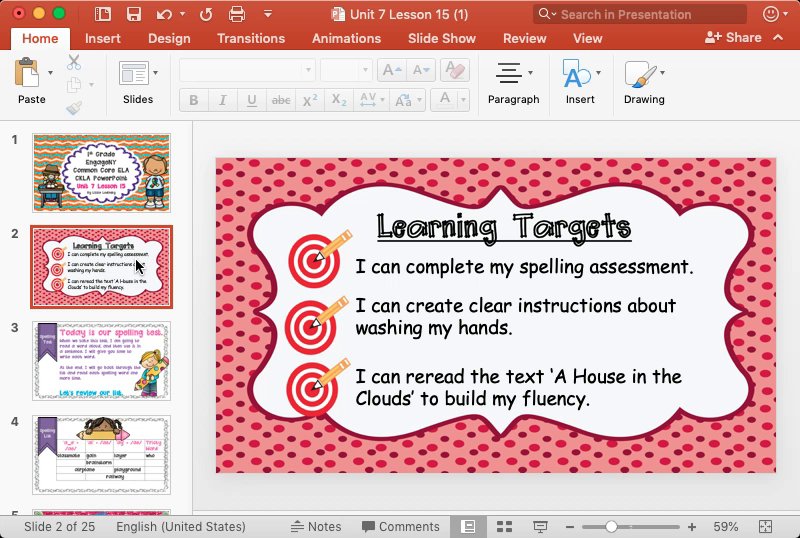Screen dimensions: 800x538
Task: Open the smiley feedback menu
Action: 774,14
